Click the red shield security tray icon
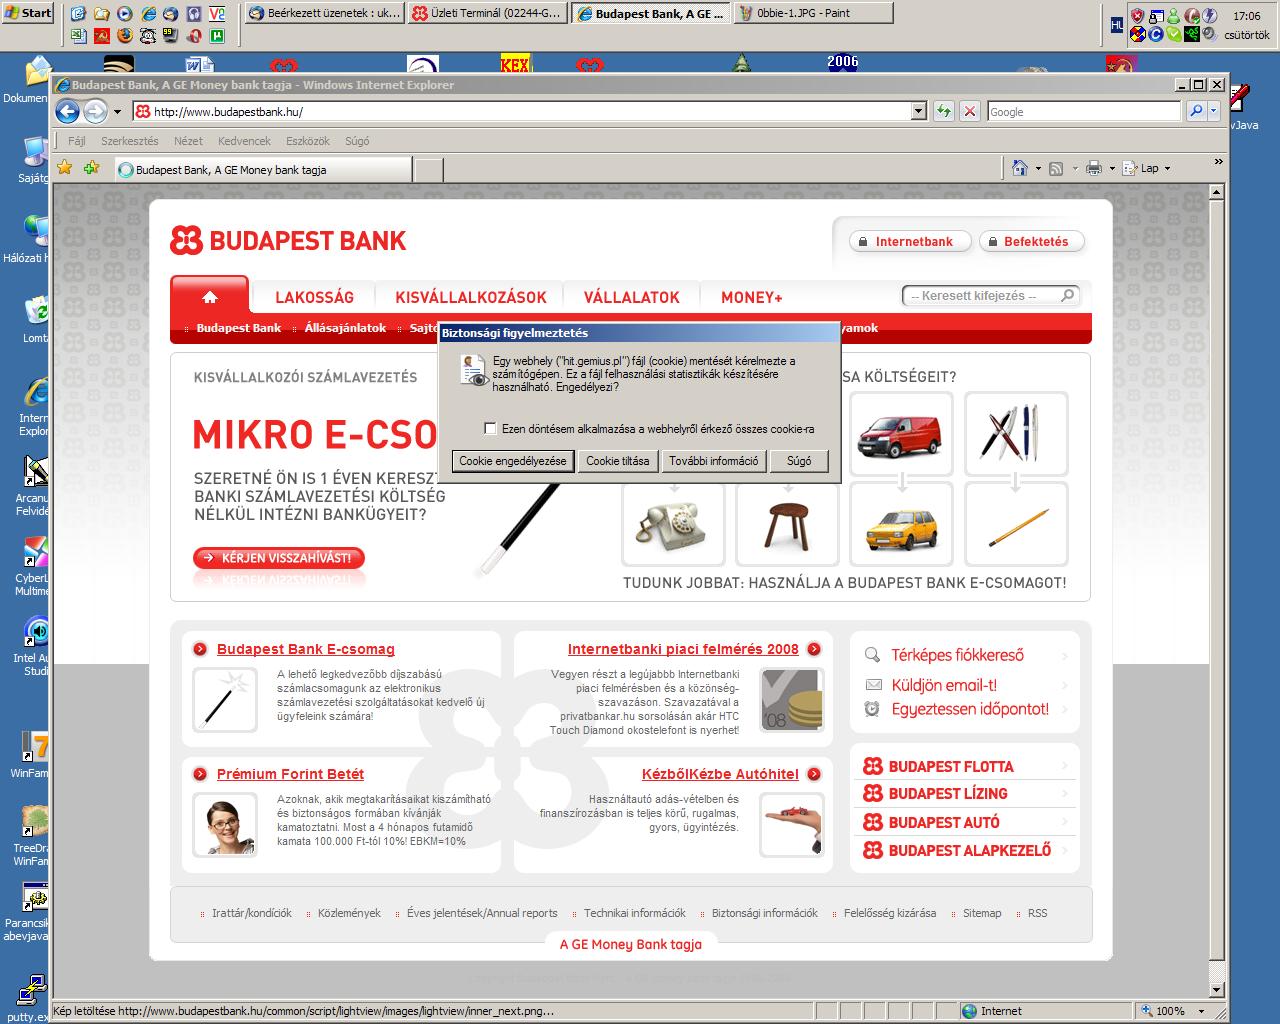The height and width of the screenshot is (1024, 1280). coord(1137,15)
